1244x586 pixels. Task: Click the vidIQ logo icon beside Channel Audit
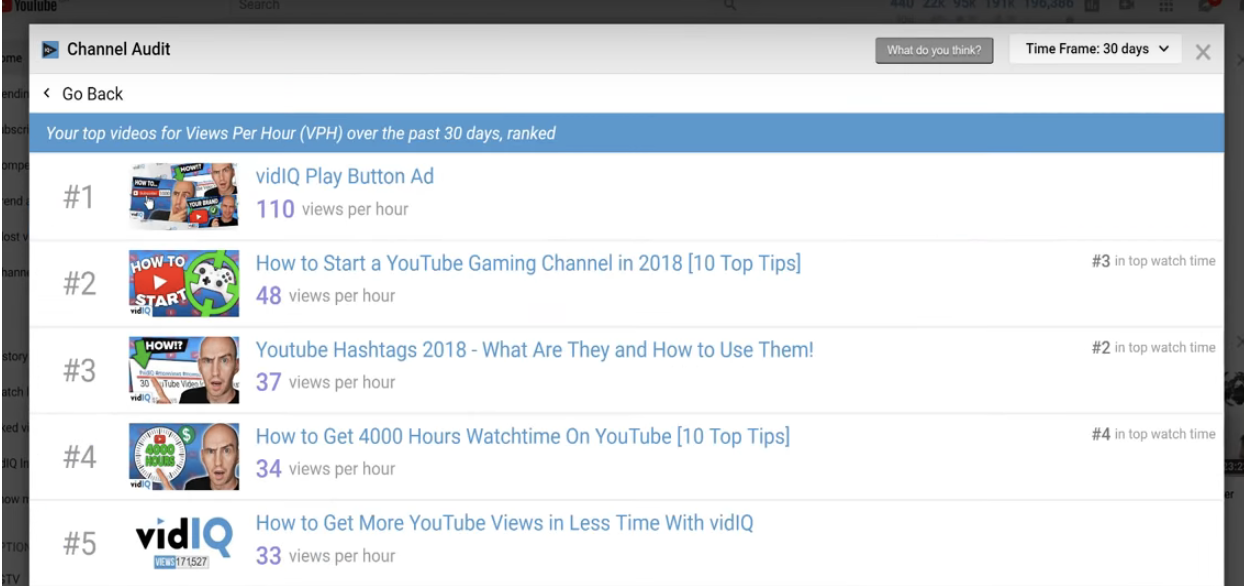click(x=50, y=49)
